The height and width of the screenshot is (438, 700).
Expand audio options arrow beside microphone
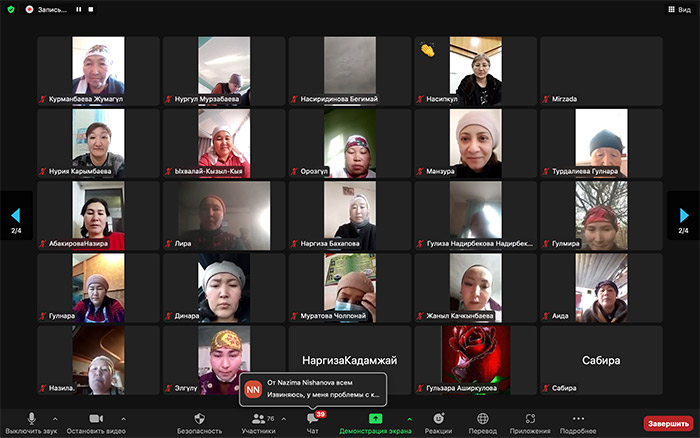(54, 419)
